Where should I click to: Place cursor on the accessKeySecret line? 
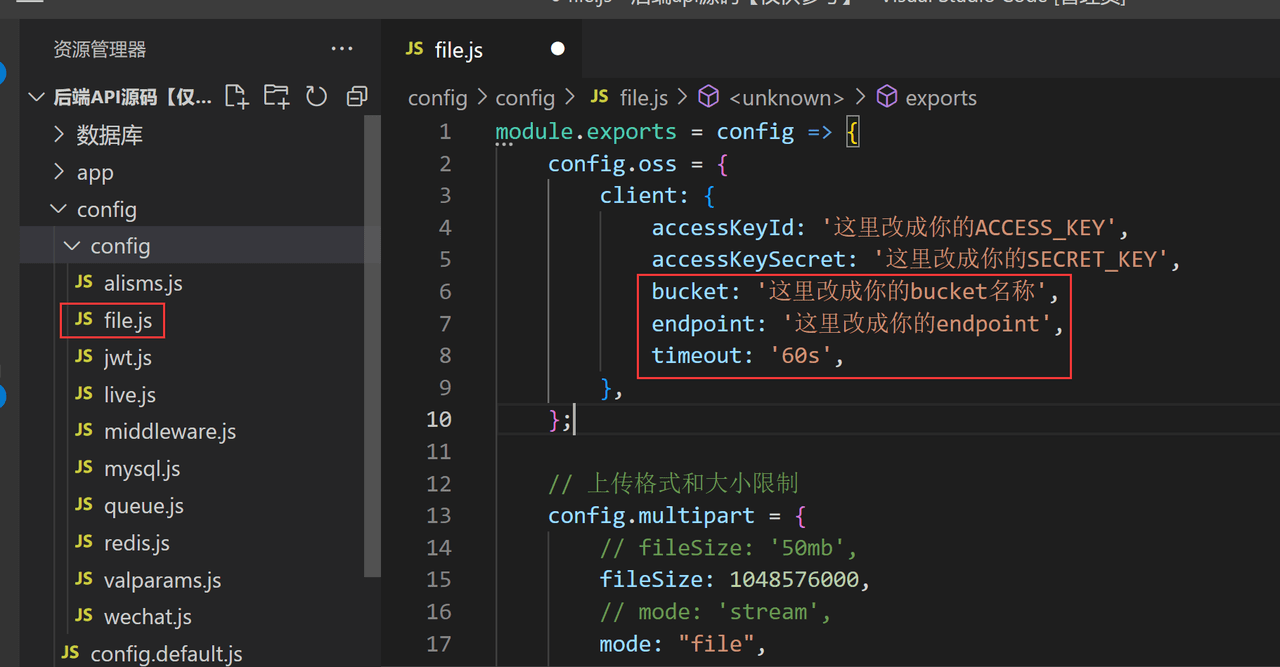(x=917, y=259)
